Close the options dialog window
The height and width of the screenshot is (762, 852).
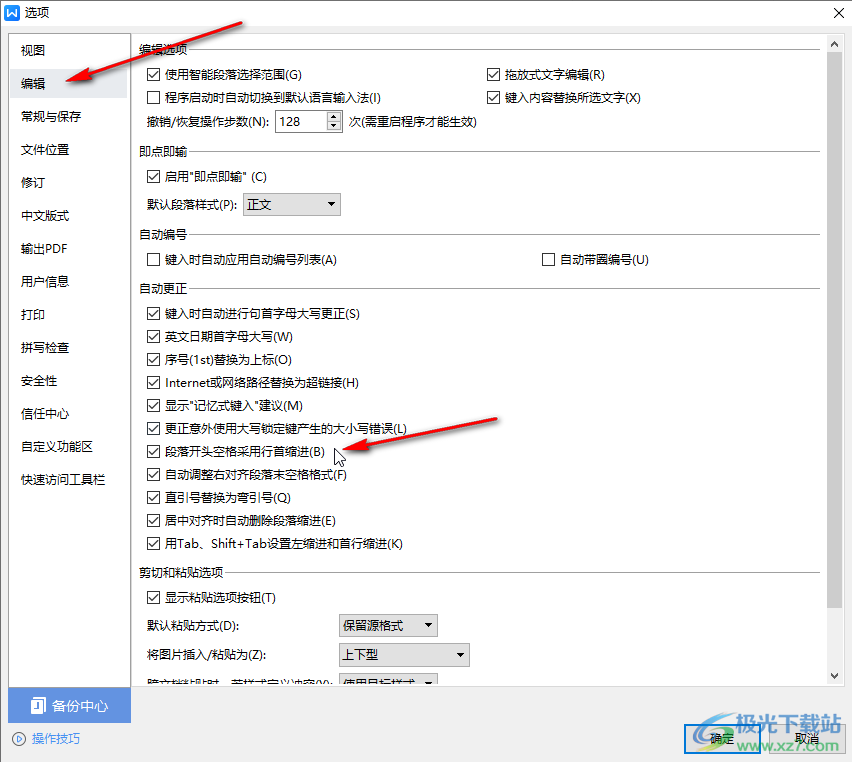tap(837, 12)
